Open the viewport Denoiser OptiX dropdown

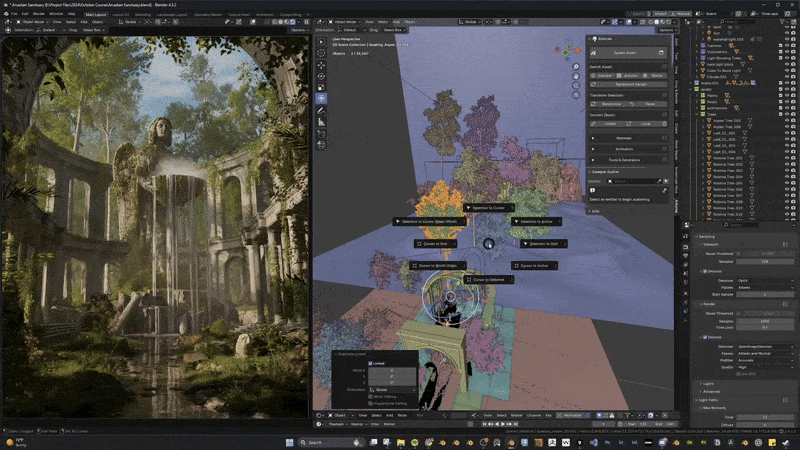(765, 281)
